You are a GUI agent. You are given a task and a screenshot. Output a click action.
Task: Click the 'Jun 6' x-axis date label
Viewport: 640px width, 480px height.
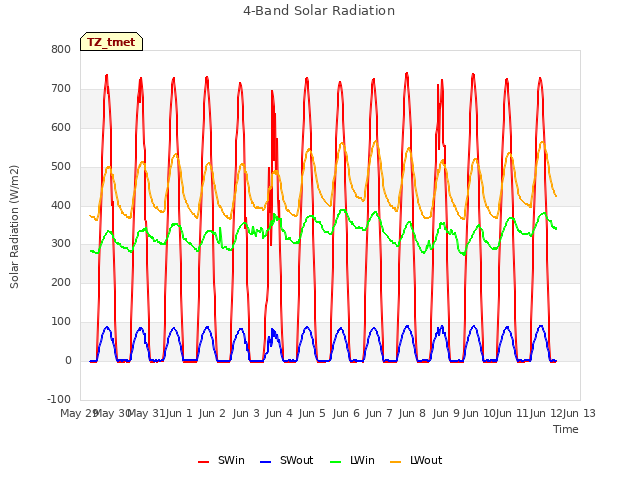pos(346,413)
